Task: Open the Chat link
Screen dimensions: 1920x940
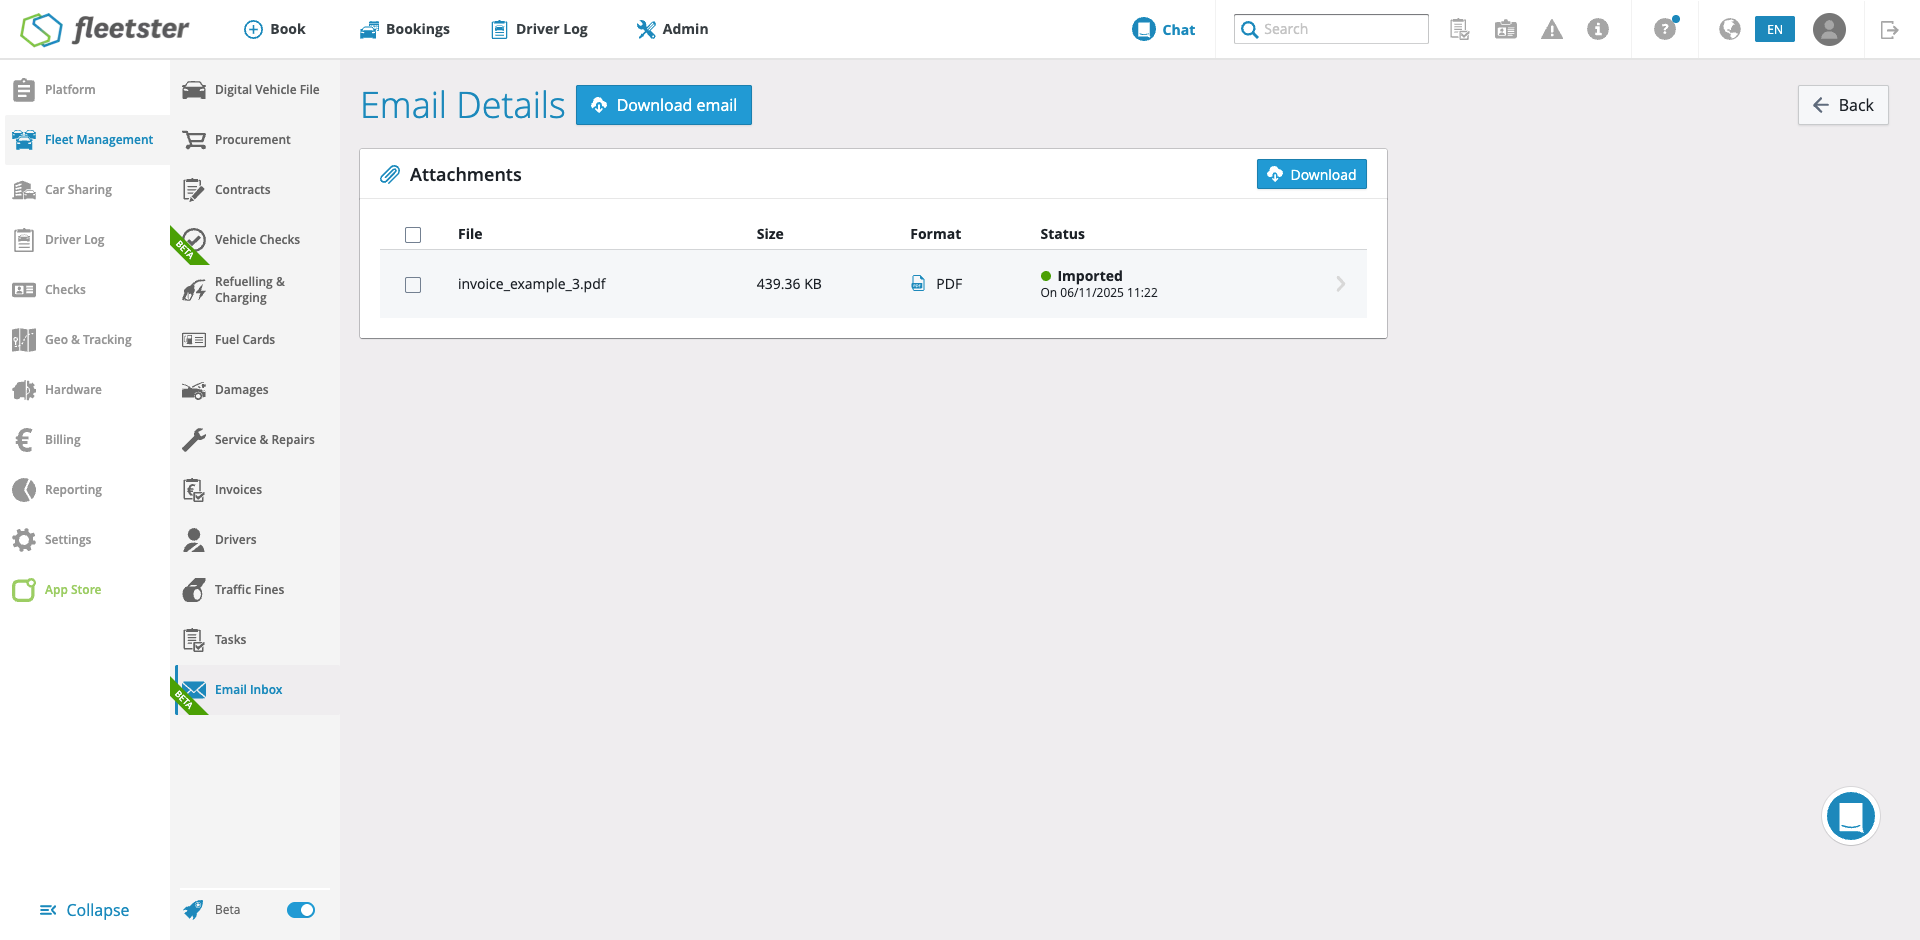Action: (x=1164, y=30)
